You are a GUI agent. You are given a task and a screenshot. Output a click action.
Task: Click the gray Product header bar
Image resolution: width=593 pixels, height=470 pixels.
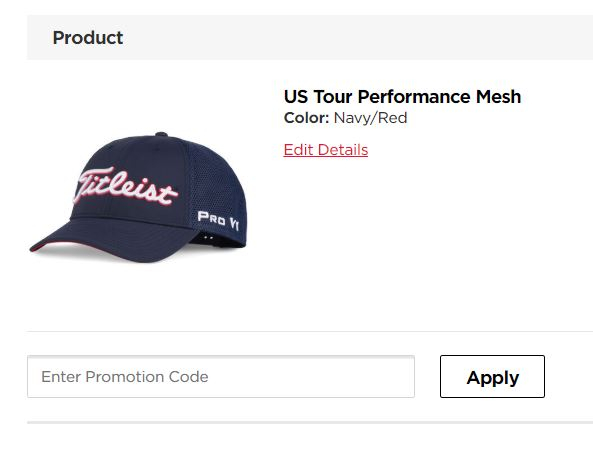pyautogui.click(x=310, y=37)
